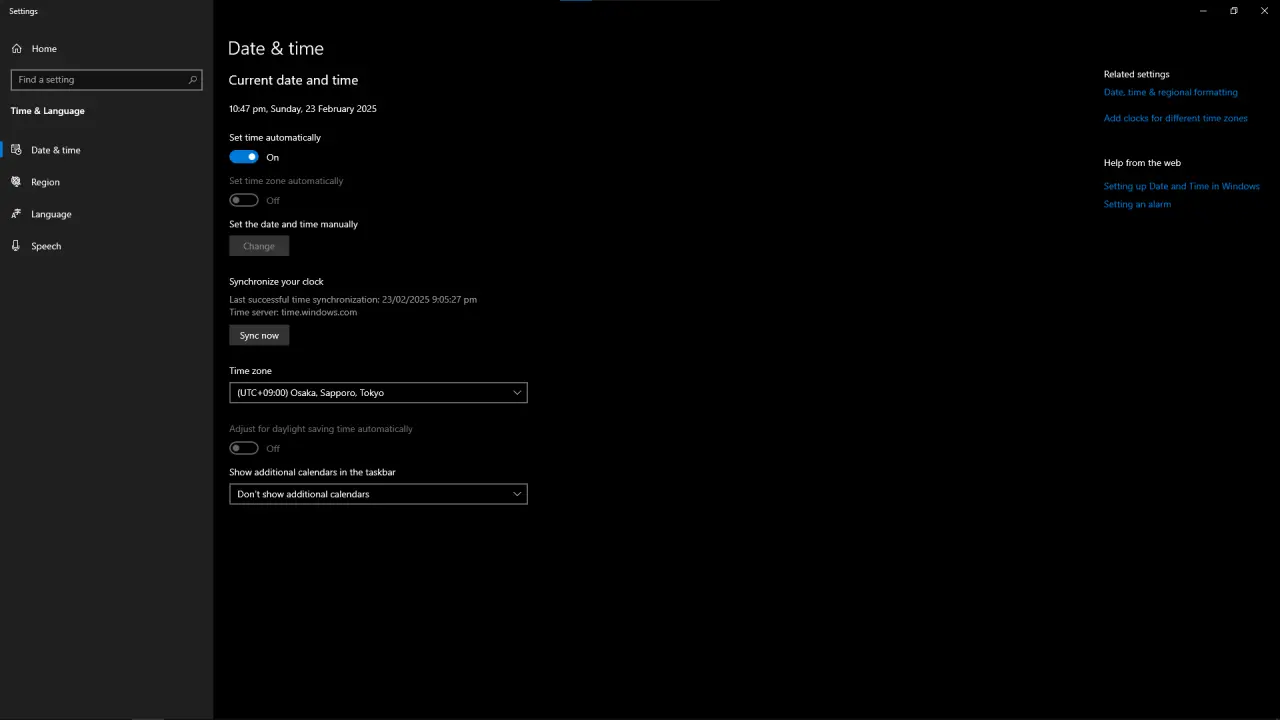The image size is (1280, 720).
Task: Click the Related settings heading
Action: click(x=1136, y=74)
